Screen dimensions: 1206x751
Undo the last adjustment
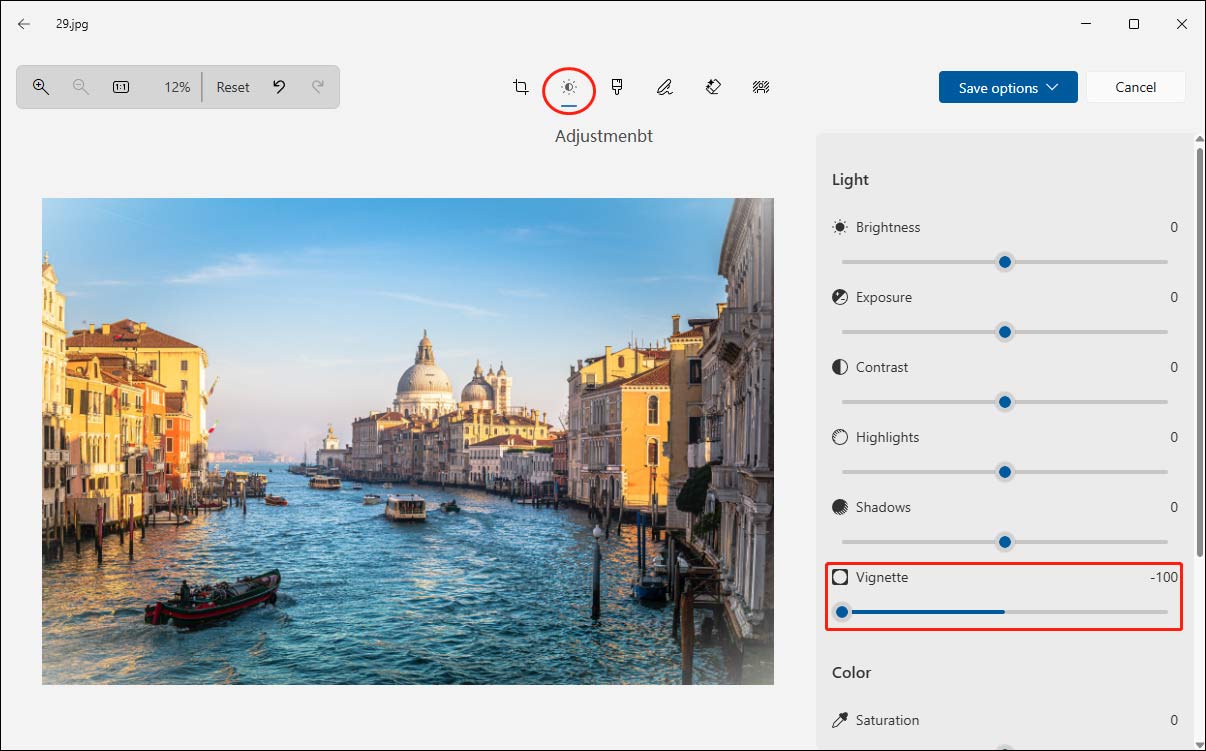[280, 87]
